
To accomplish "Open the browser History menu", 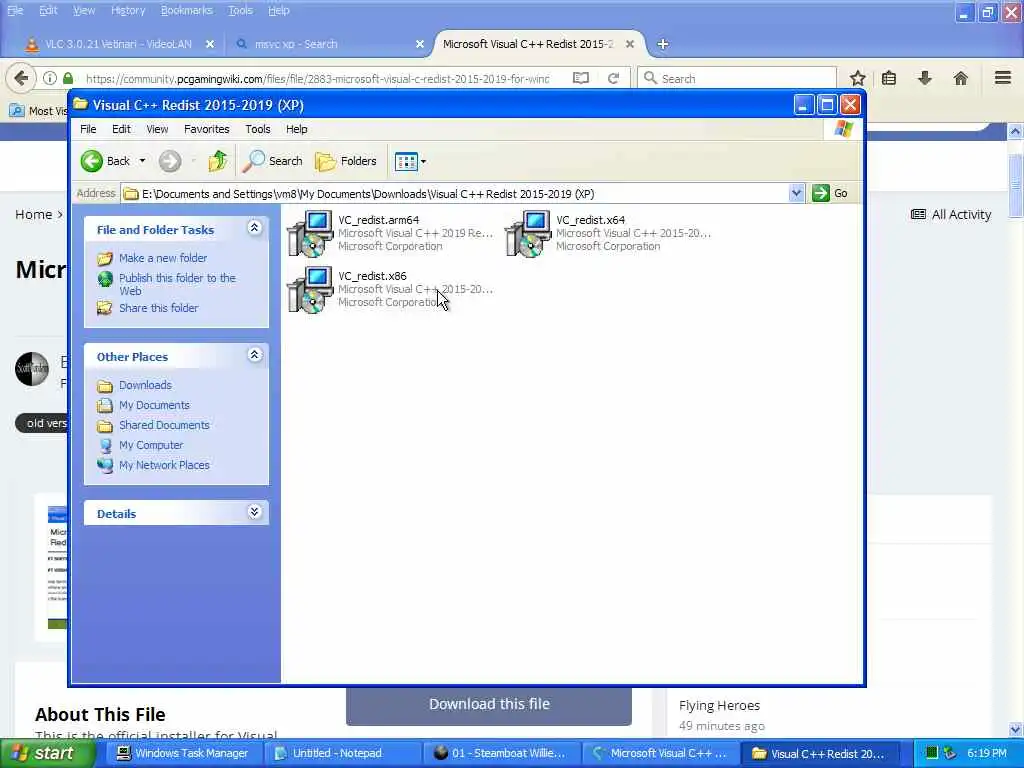I will tap(128, 10).
